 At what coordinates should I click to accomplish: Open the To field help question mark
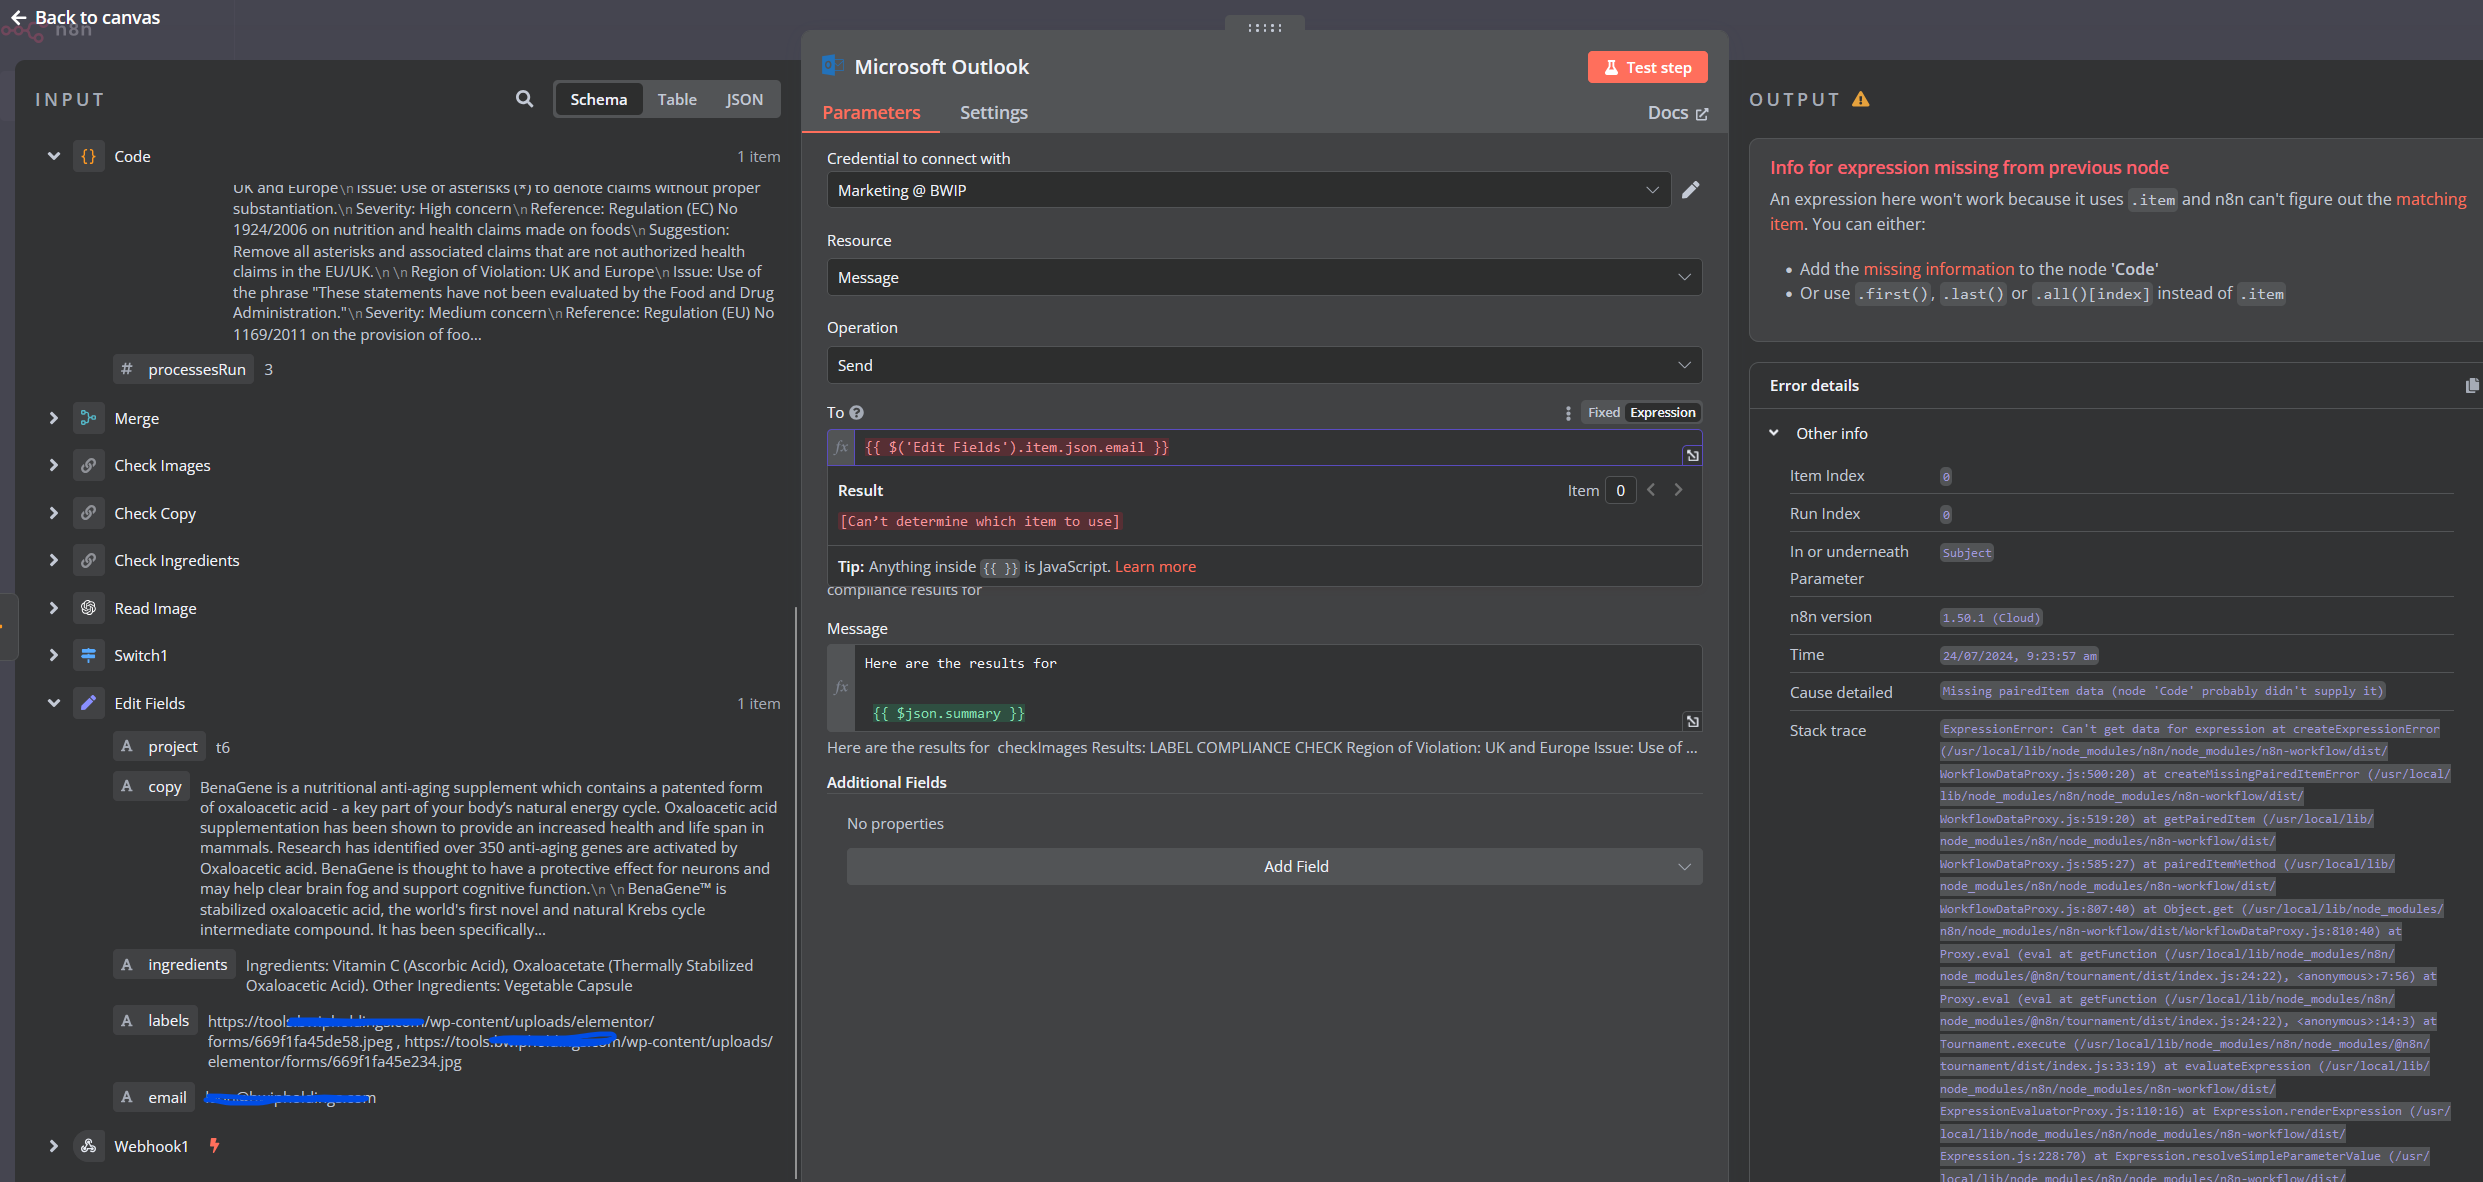click(857, 412)
